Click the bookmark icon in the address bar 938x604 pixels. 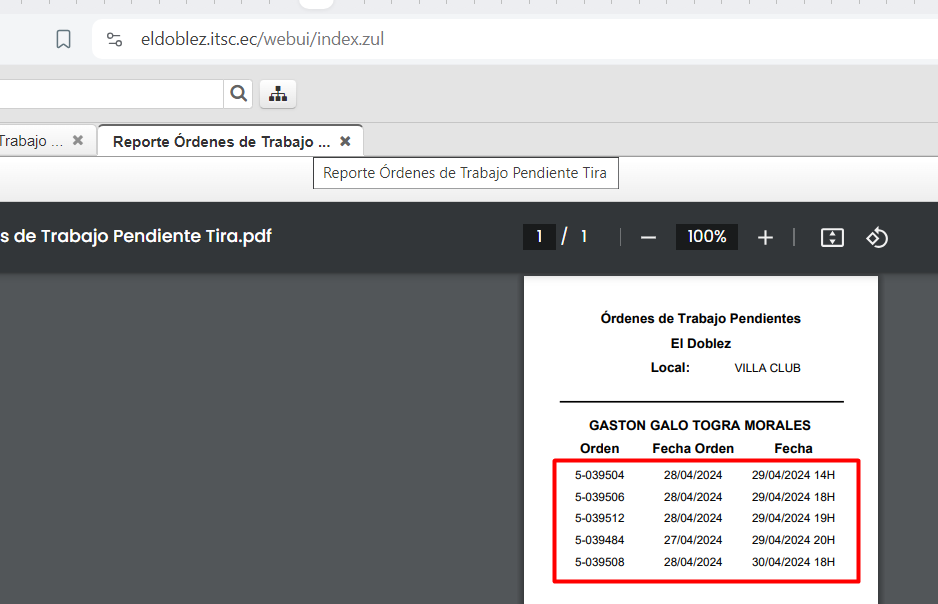(x=63, y=40)
